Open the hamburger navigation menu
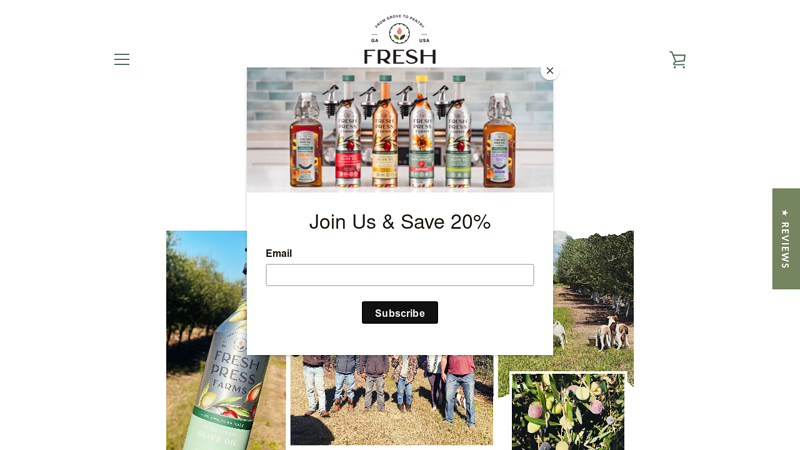800x450 pixels. [121, 59]
